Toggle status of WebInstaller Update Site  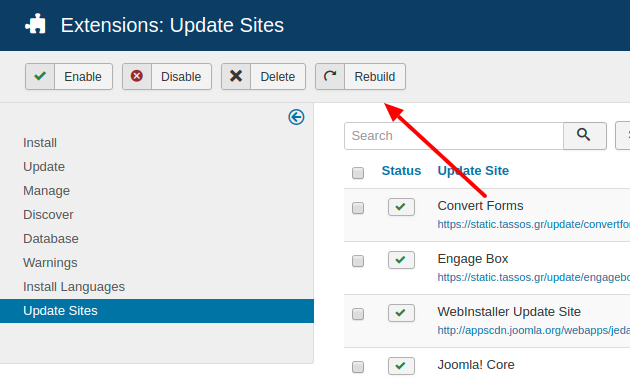pos(401,313)
